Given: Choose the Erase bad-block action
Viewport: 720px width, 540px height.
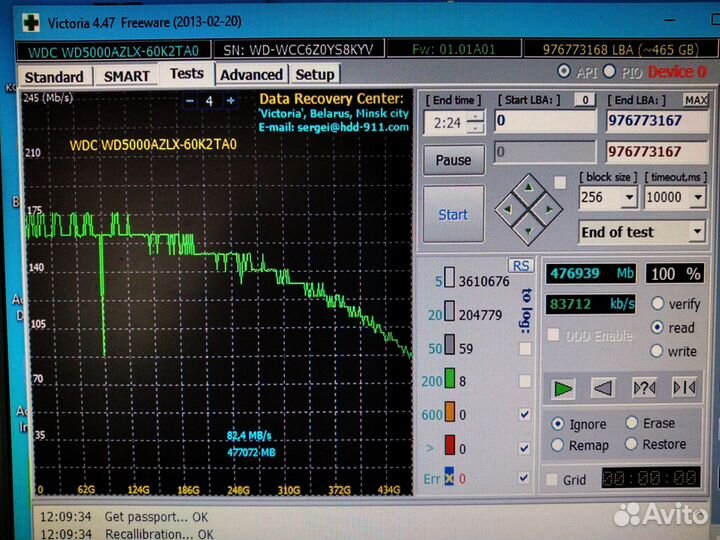Looking at the screenshot, I should click(x=632, y=422).
